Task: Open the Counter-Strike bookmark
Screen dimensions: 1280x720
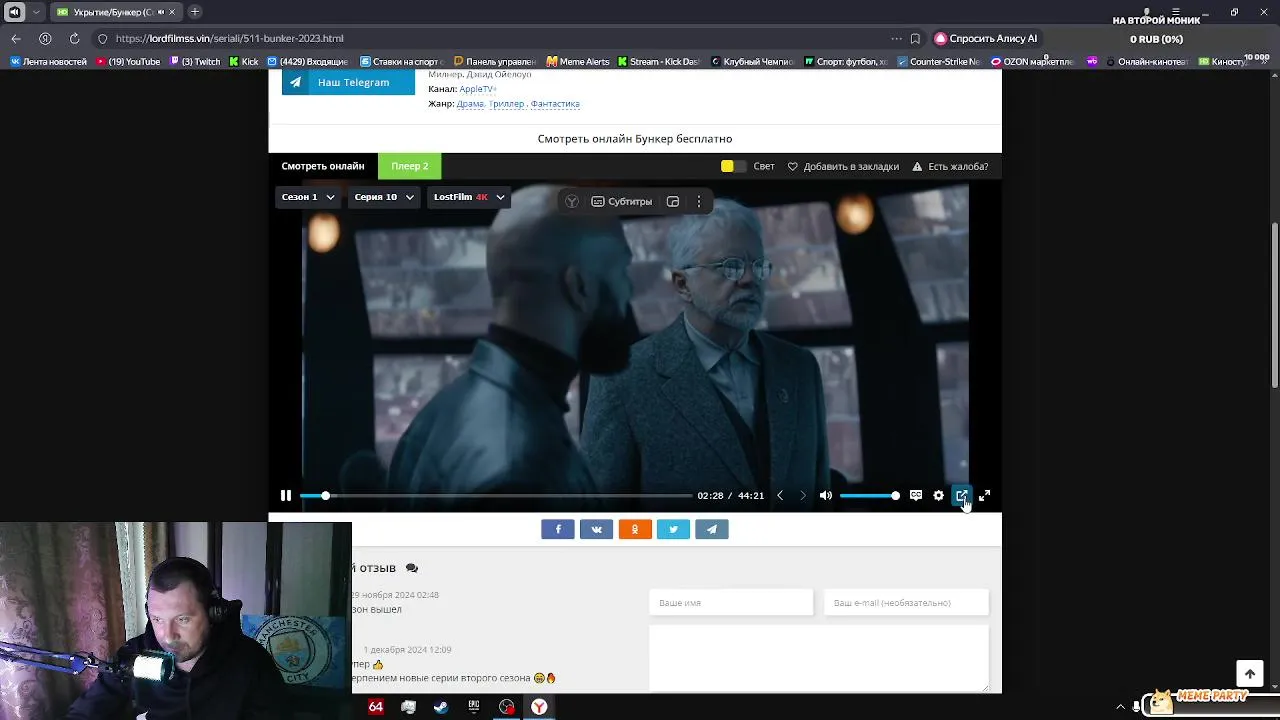Action: click(938, 61)
